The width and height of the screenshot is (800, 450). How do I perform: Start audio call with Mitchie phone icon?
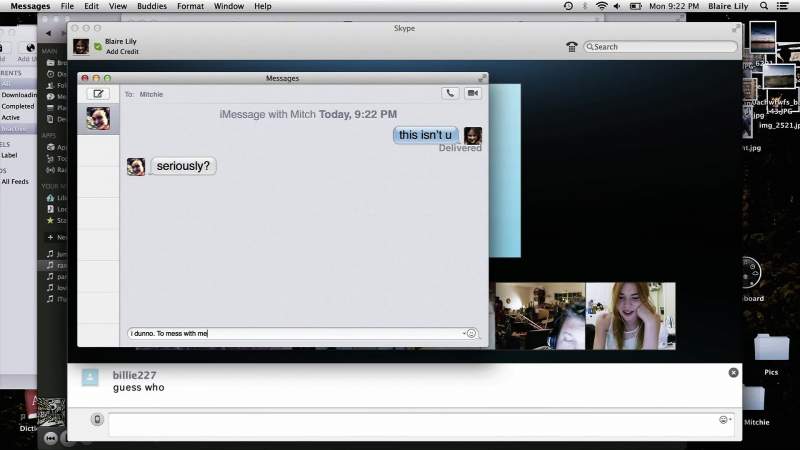click(450, 93)
